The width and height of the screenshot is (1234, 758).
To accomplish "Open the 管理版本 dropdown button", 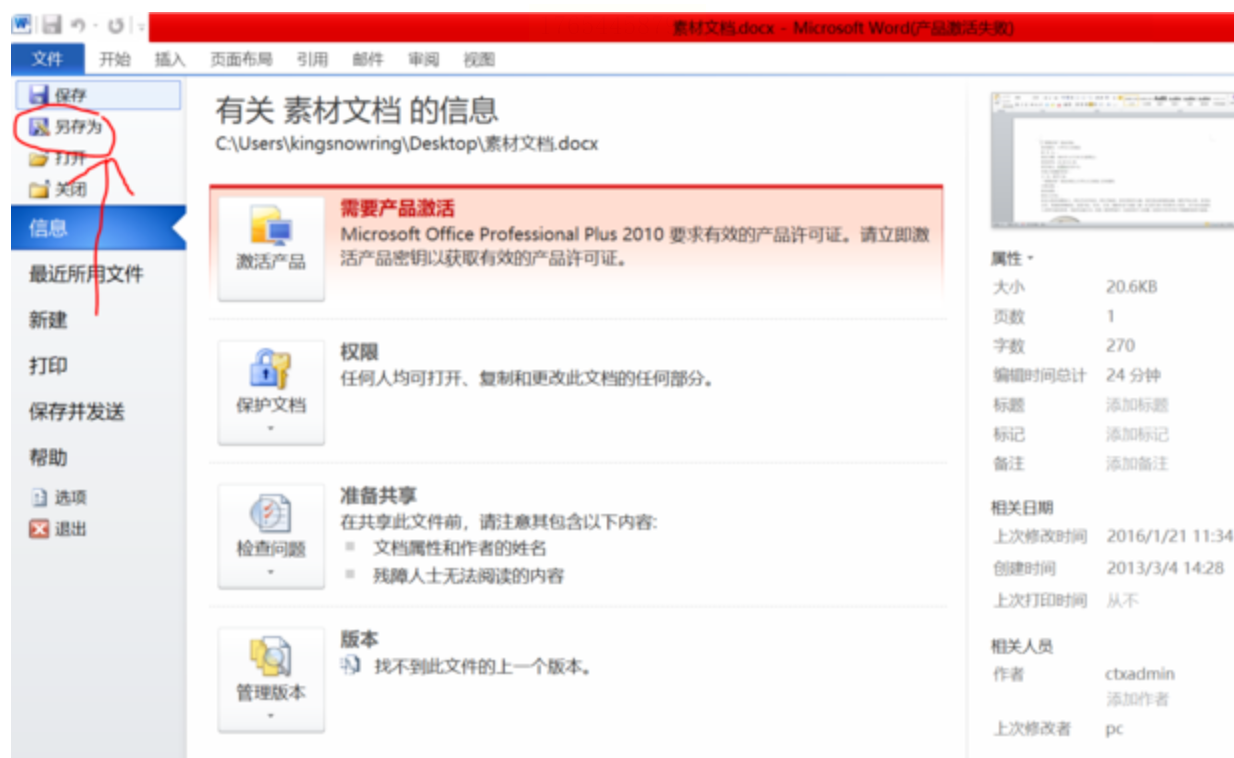I will click(271, 679).
